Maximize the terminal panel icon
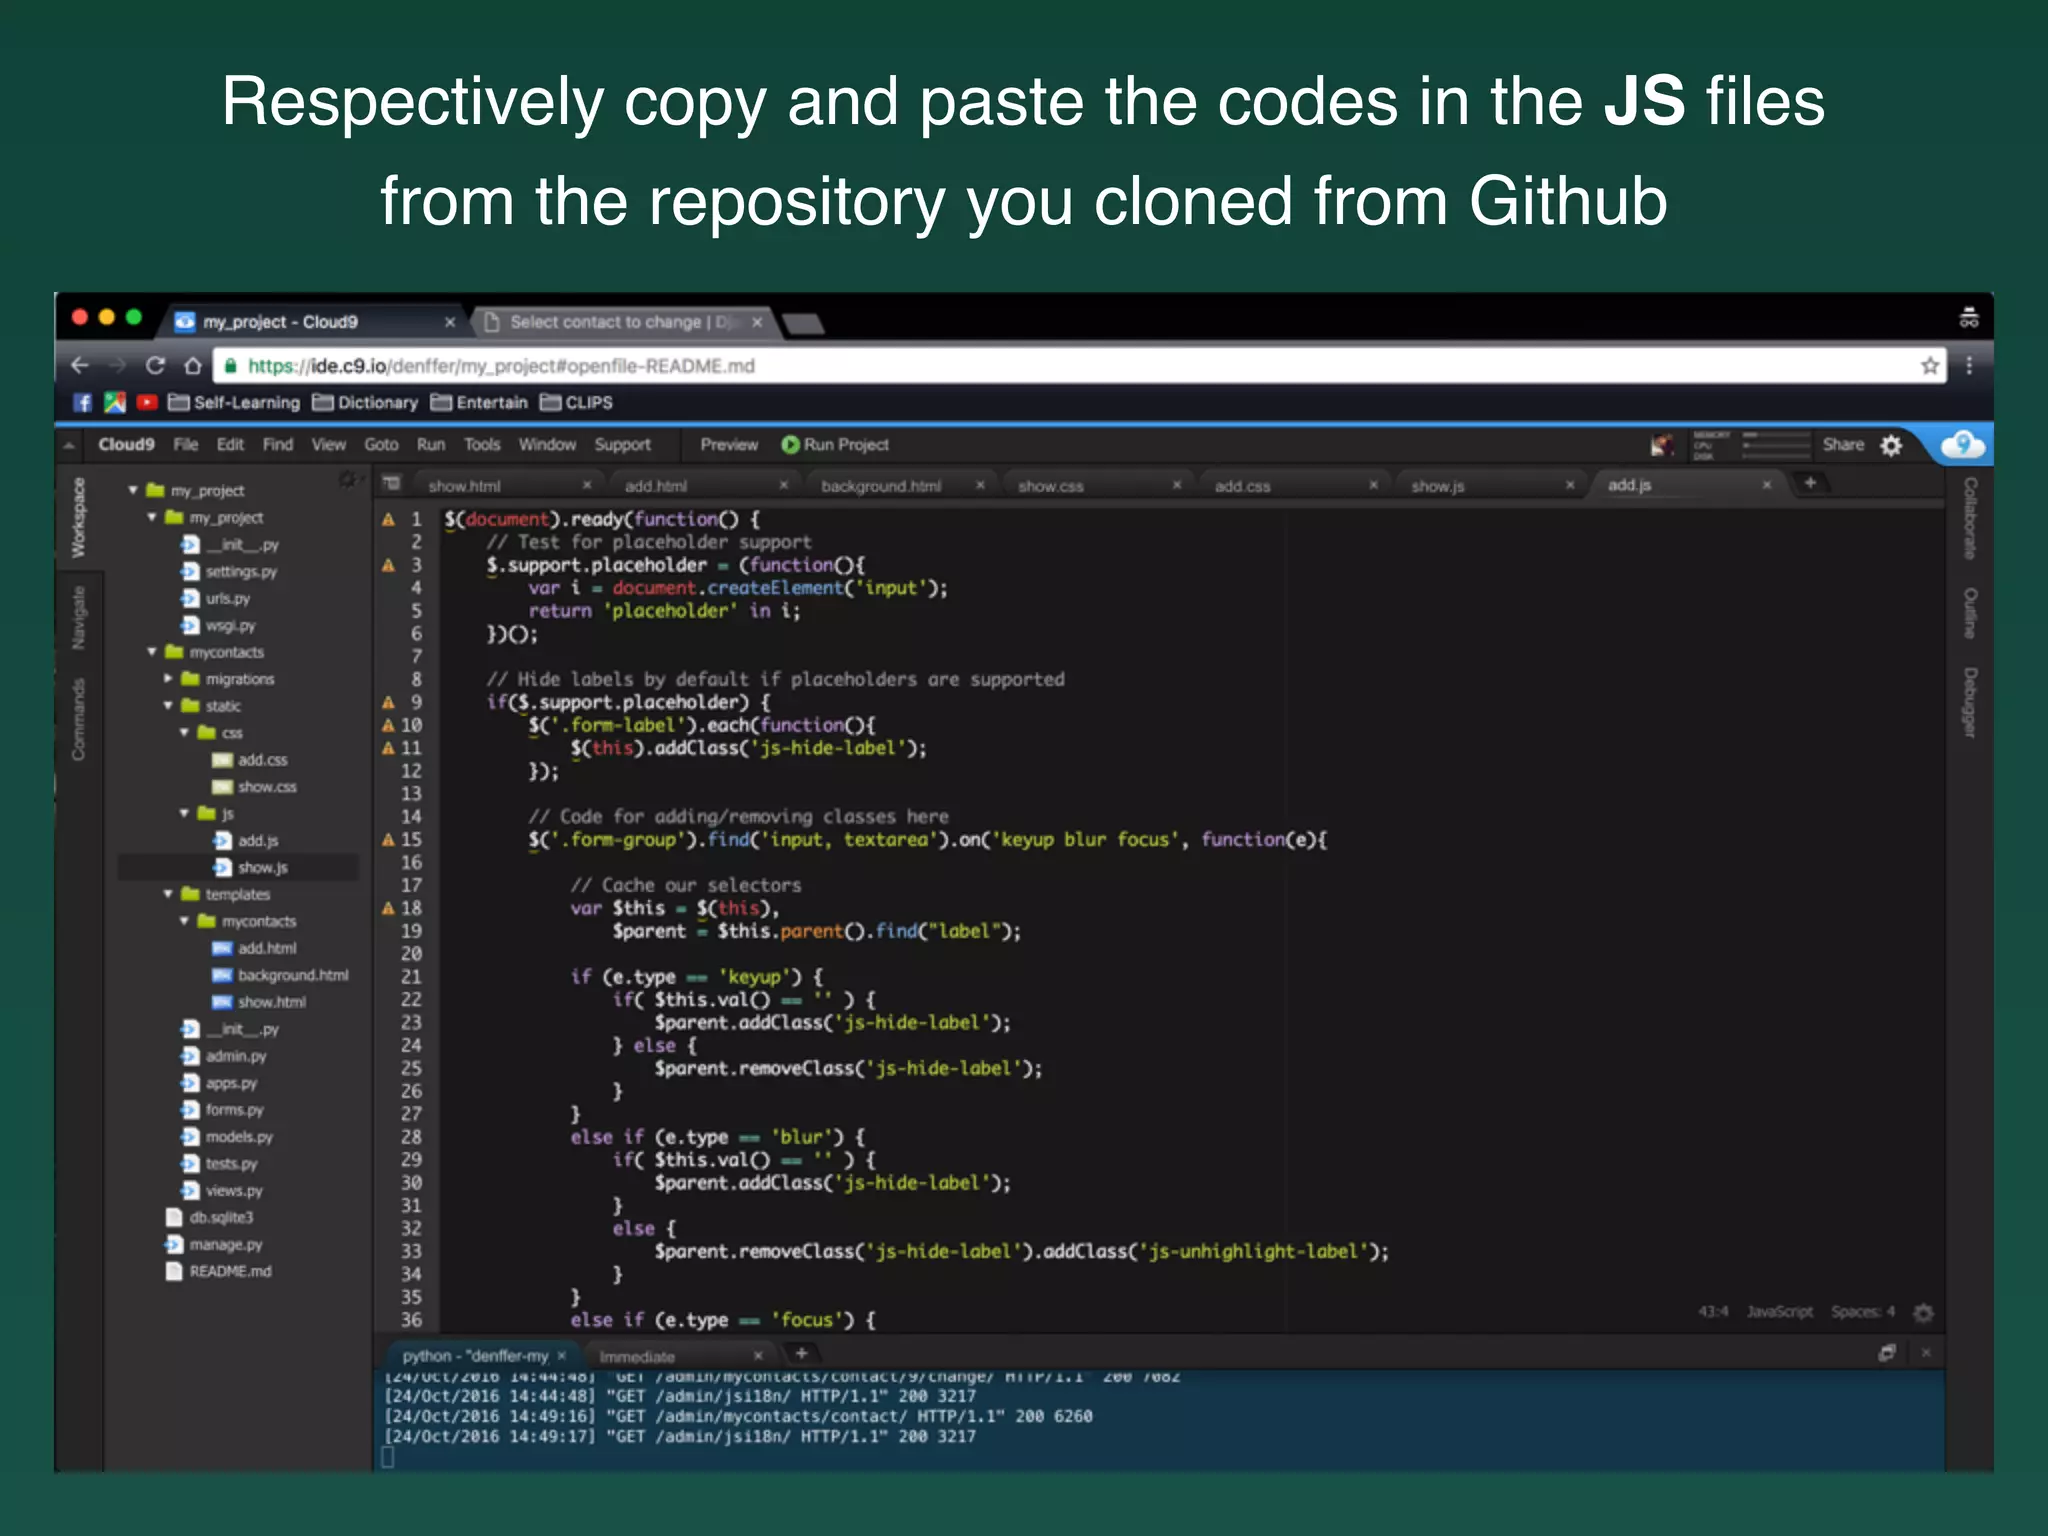The height and width of the screenshot is (1536, 2048). 1887,1353
